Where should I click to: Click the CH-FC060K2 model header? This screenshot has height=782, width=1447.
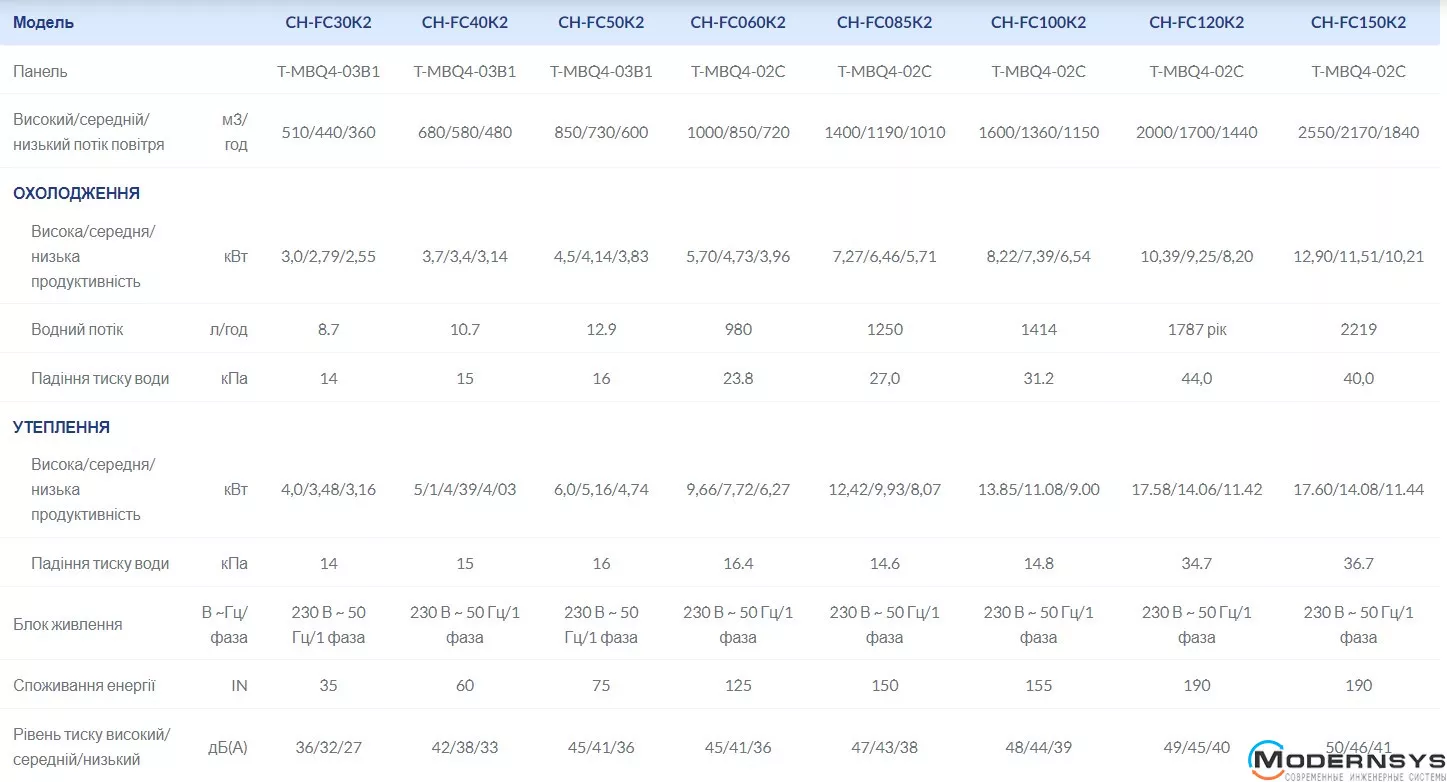coord(738,22)
